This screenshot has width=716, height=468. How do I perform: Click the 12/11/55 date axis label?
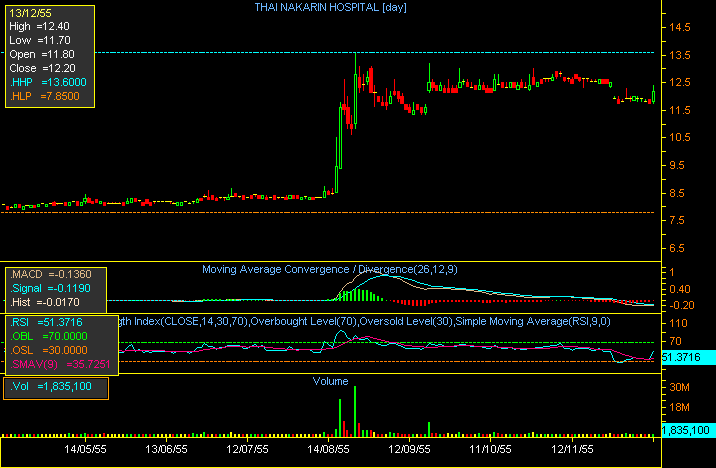coord(572,450)
